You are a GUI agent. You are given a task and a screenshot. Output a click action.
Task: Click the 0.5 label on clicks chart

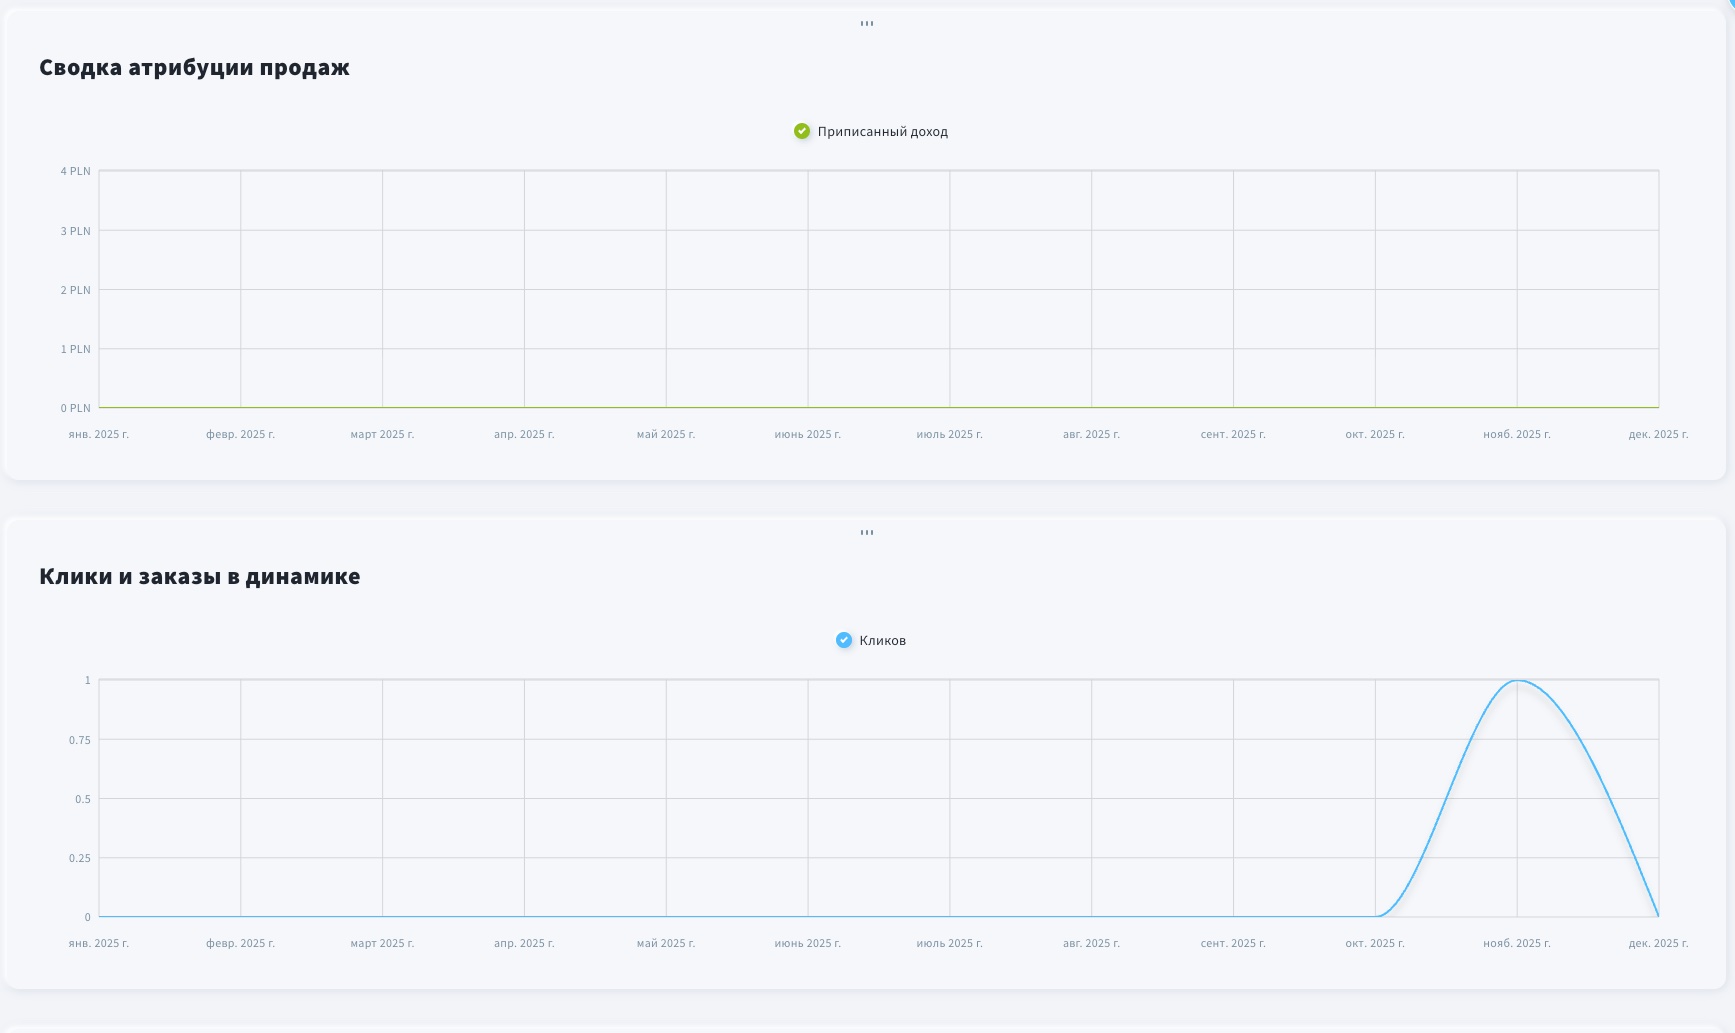(83, 799)
